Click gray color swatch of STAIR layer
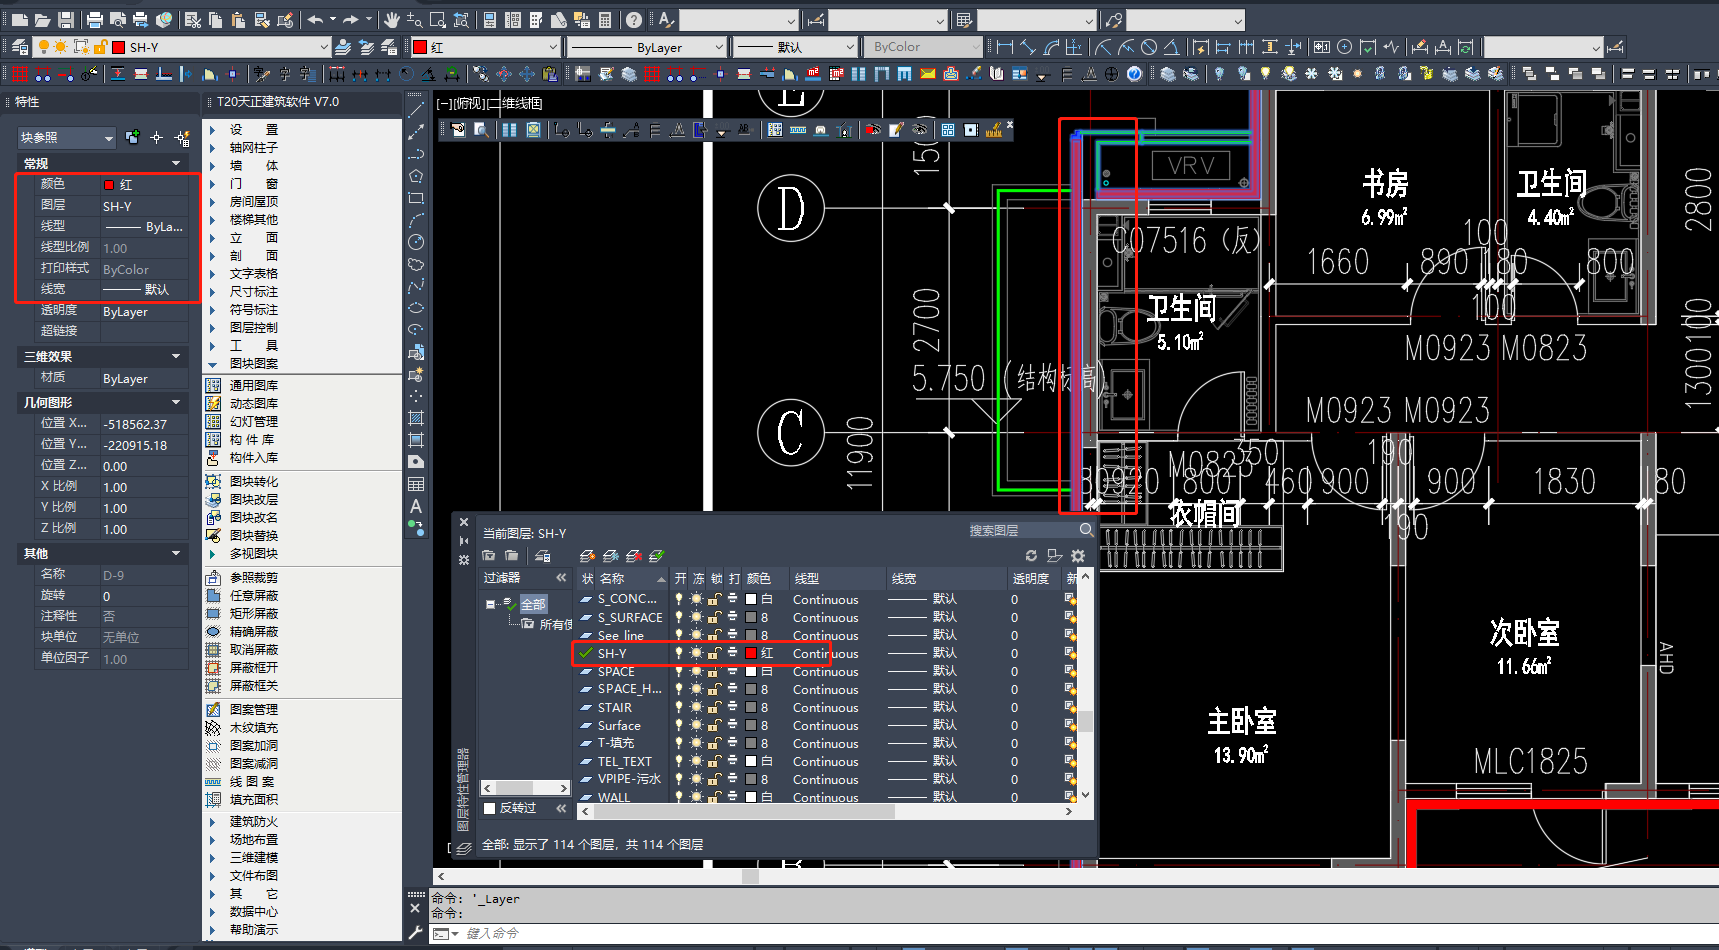The image size is (1719, 950). (x=751, y=707)
